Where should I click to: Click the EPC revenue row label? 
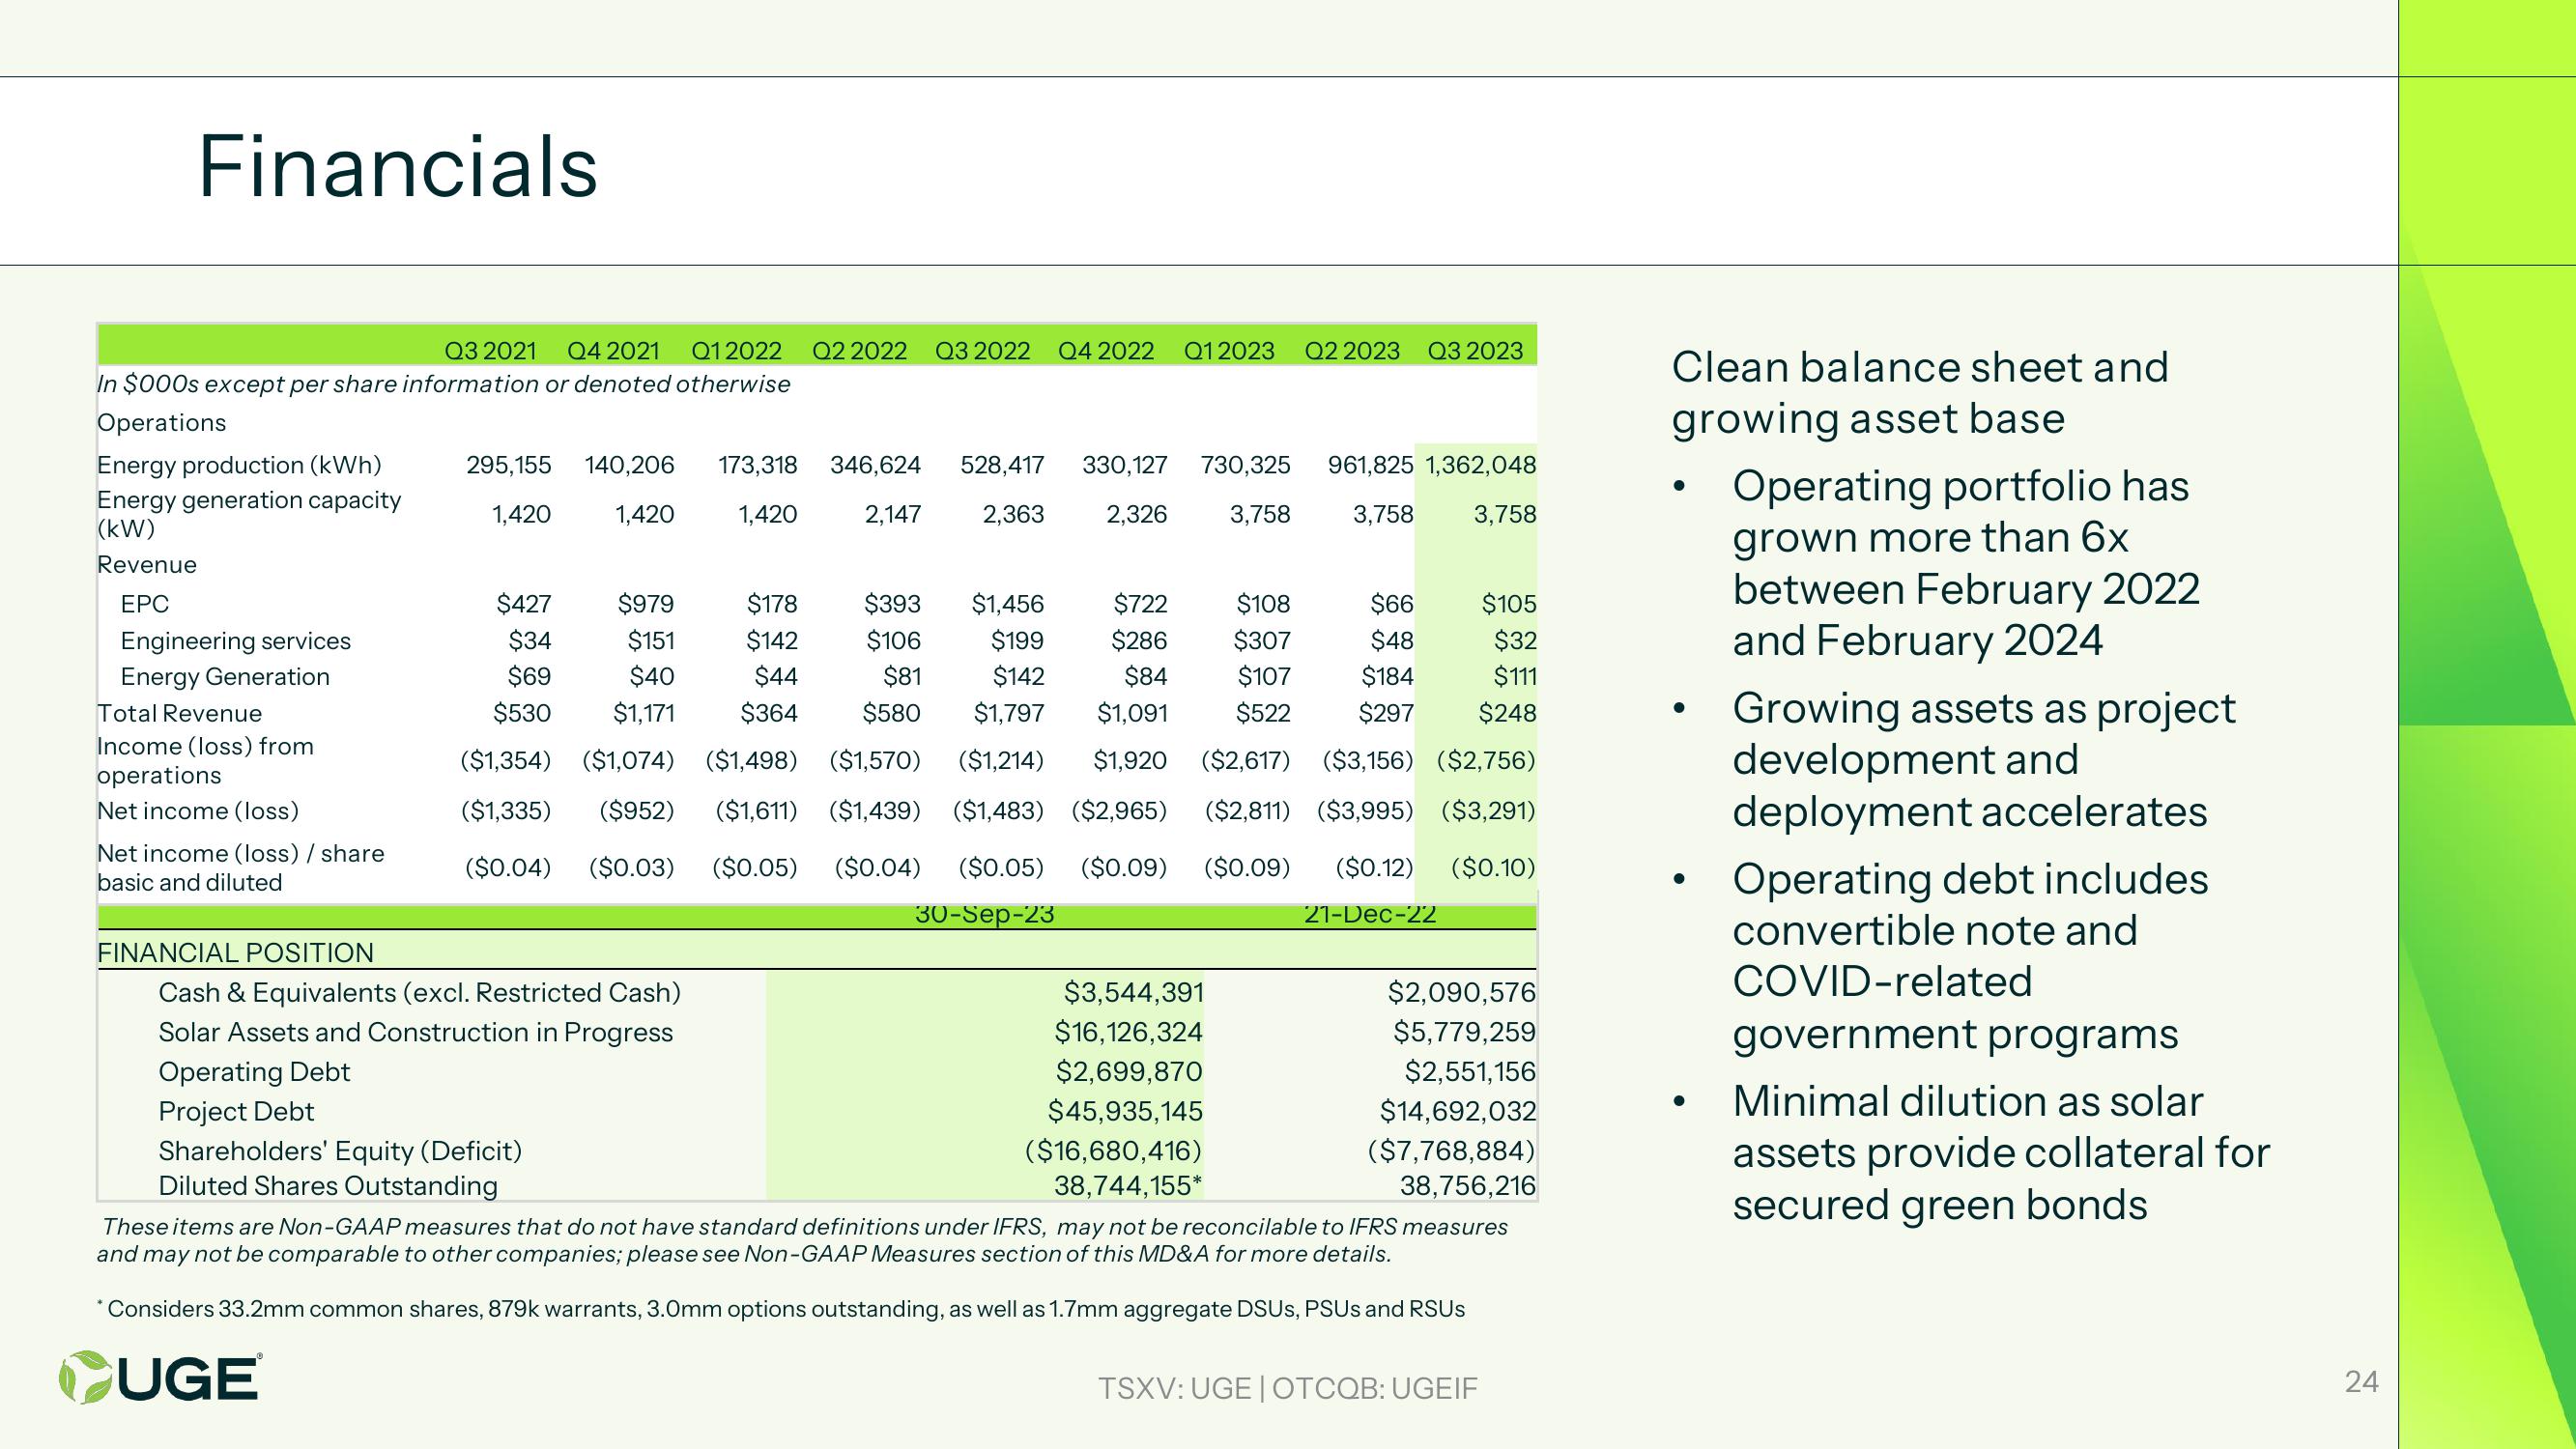tap(145, 604)
